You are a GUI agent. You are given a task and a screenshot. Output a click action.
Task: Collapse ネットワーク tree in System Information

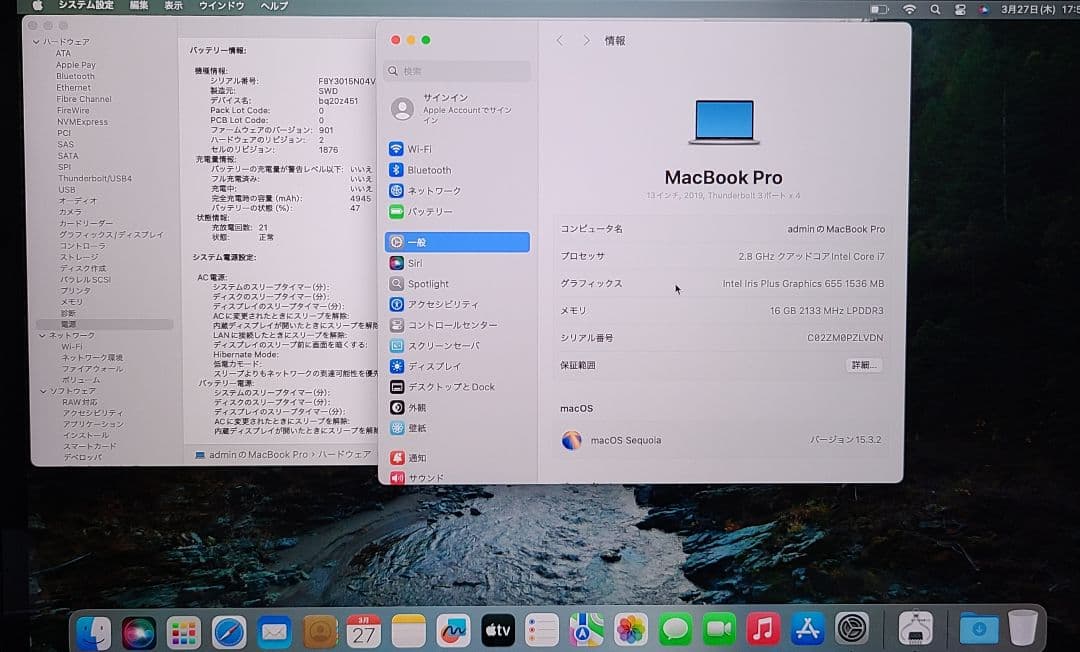pyautogui.click(x=43, y=335)
